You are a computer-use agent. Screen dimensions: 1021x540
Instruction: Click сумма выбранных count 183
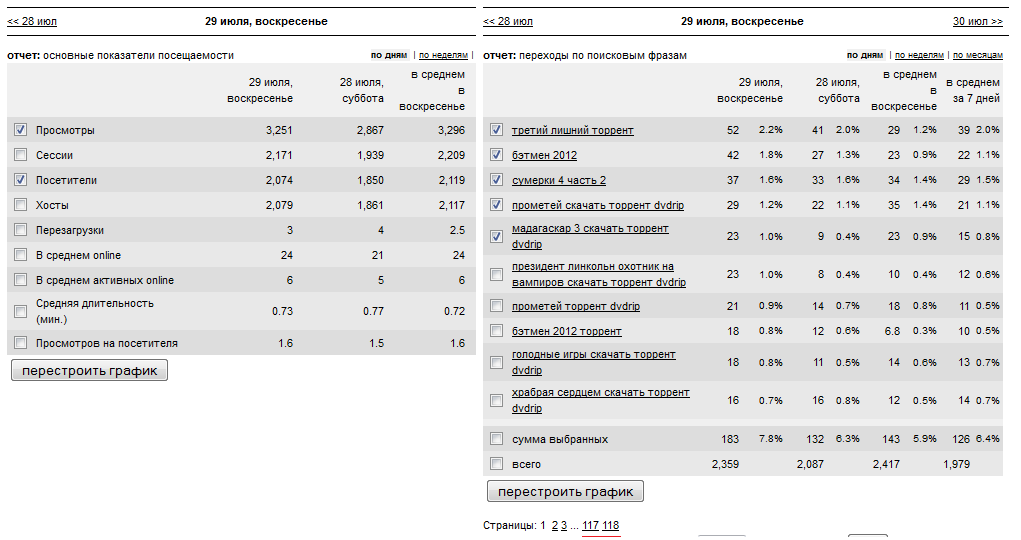click(x=730, y=439)
